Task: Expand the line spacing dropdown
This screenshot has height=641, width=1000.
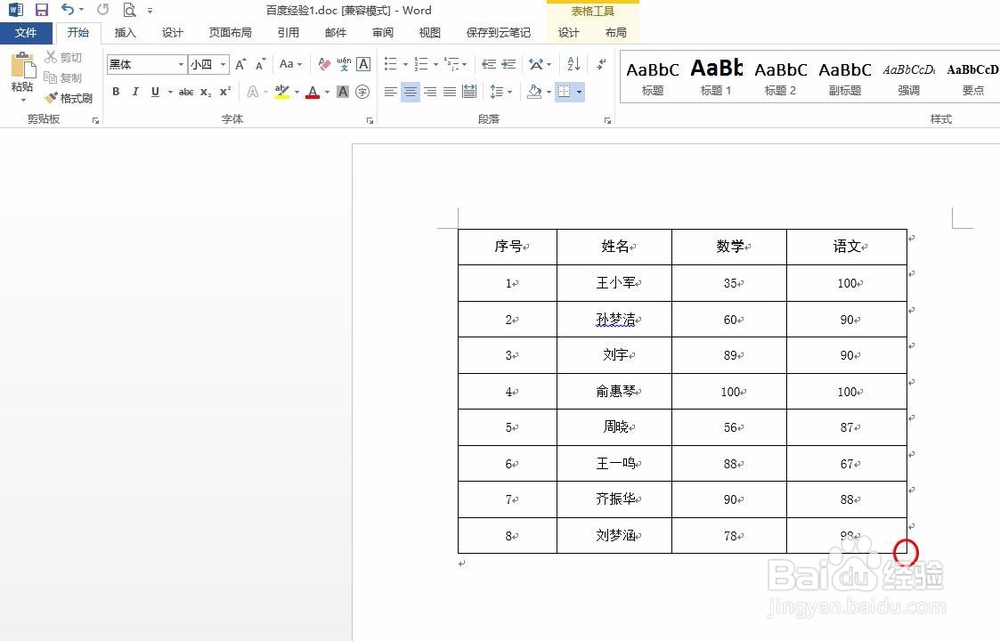Action: (x=508, y=91)
